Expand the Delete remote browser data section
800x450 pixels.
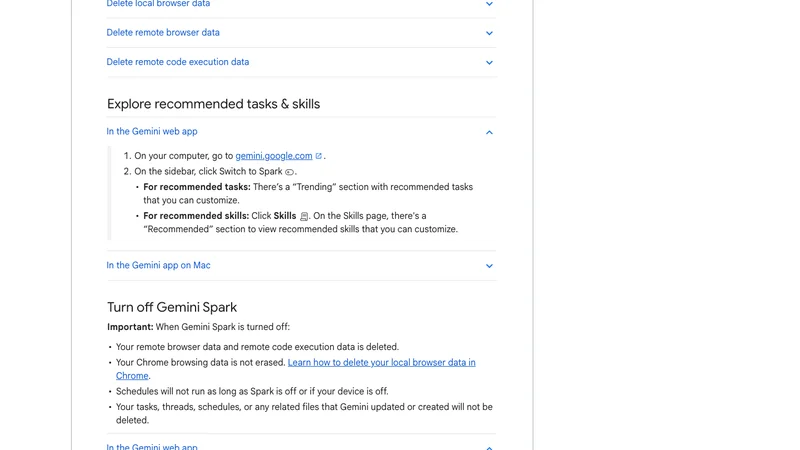click(301, 33)
